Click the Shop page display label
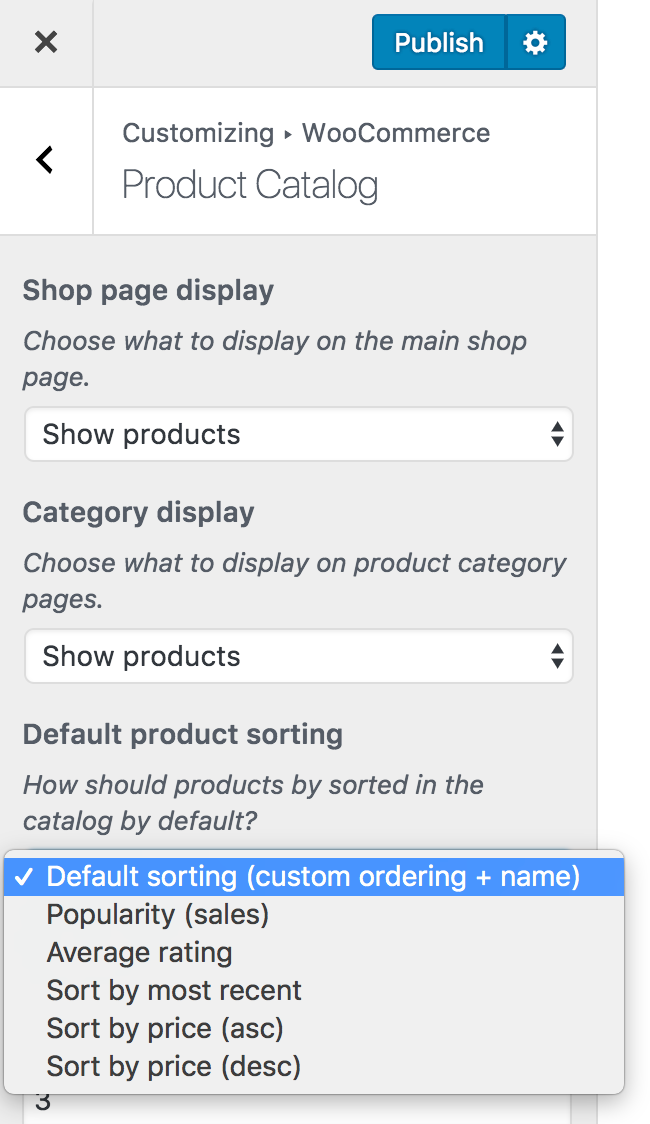Image resolution: width=650 pixels, height=1124 pixels. point(148,291)
